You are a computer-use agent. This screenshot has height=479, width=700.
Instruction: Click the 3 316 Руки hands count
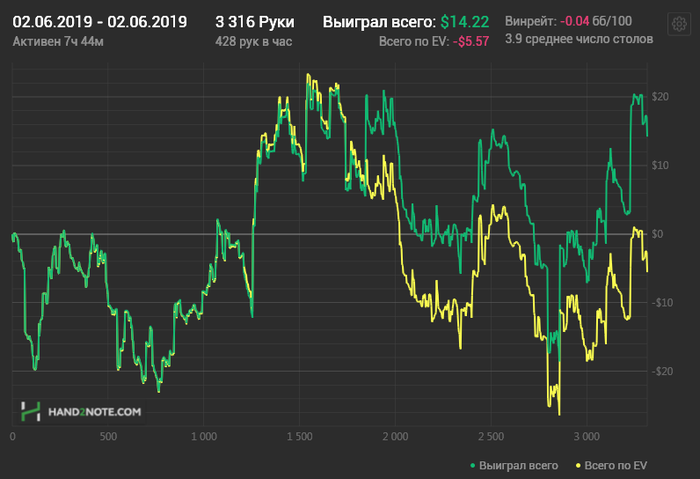(255, 21)
